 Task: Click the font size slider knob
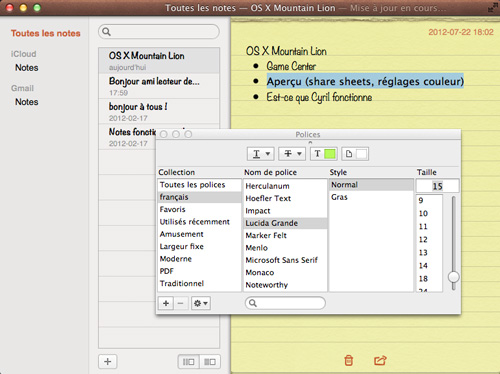pos(454,277)
